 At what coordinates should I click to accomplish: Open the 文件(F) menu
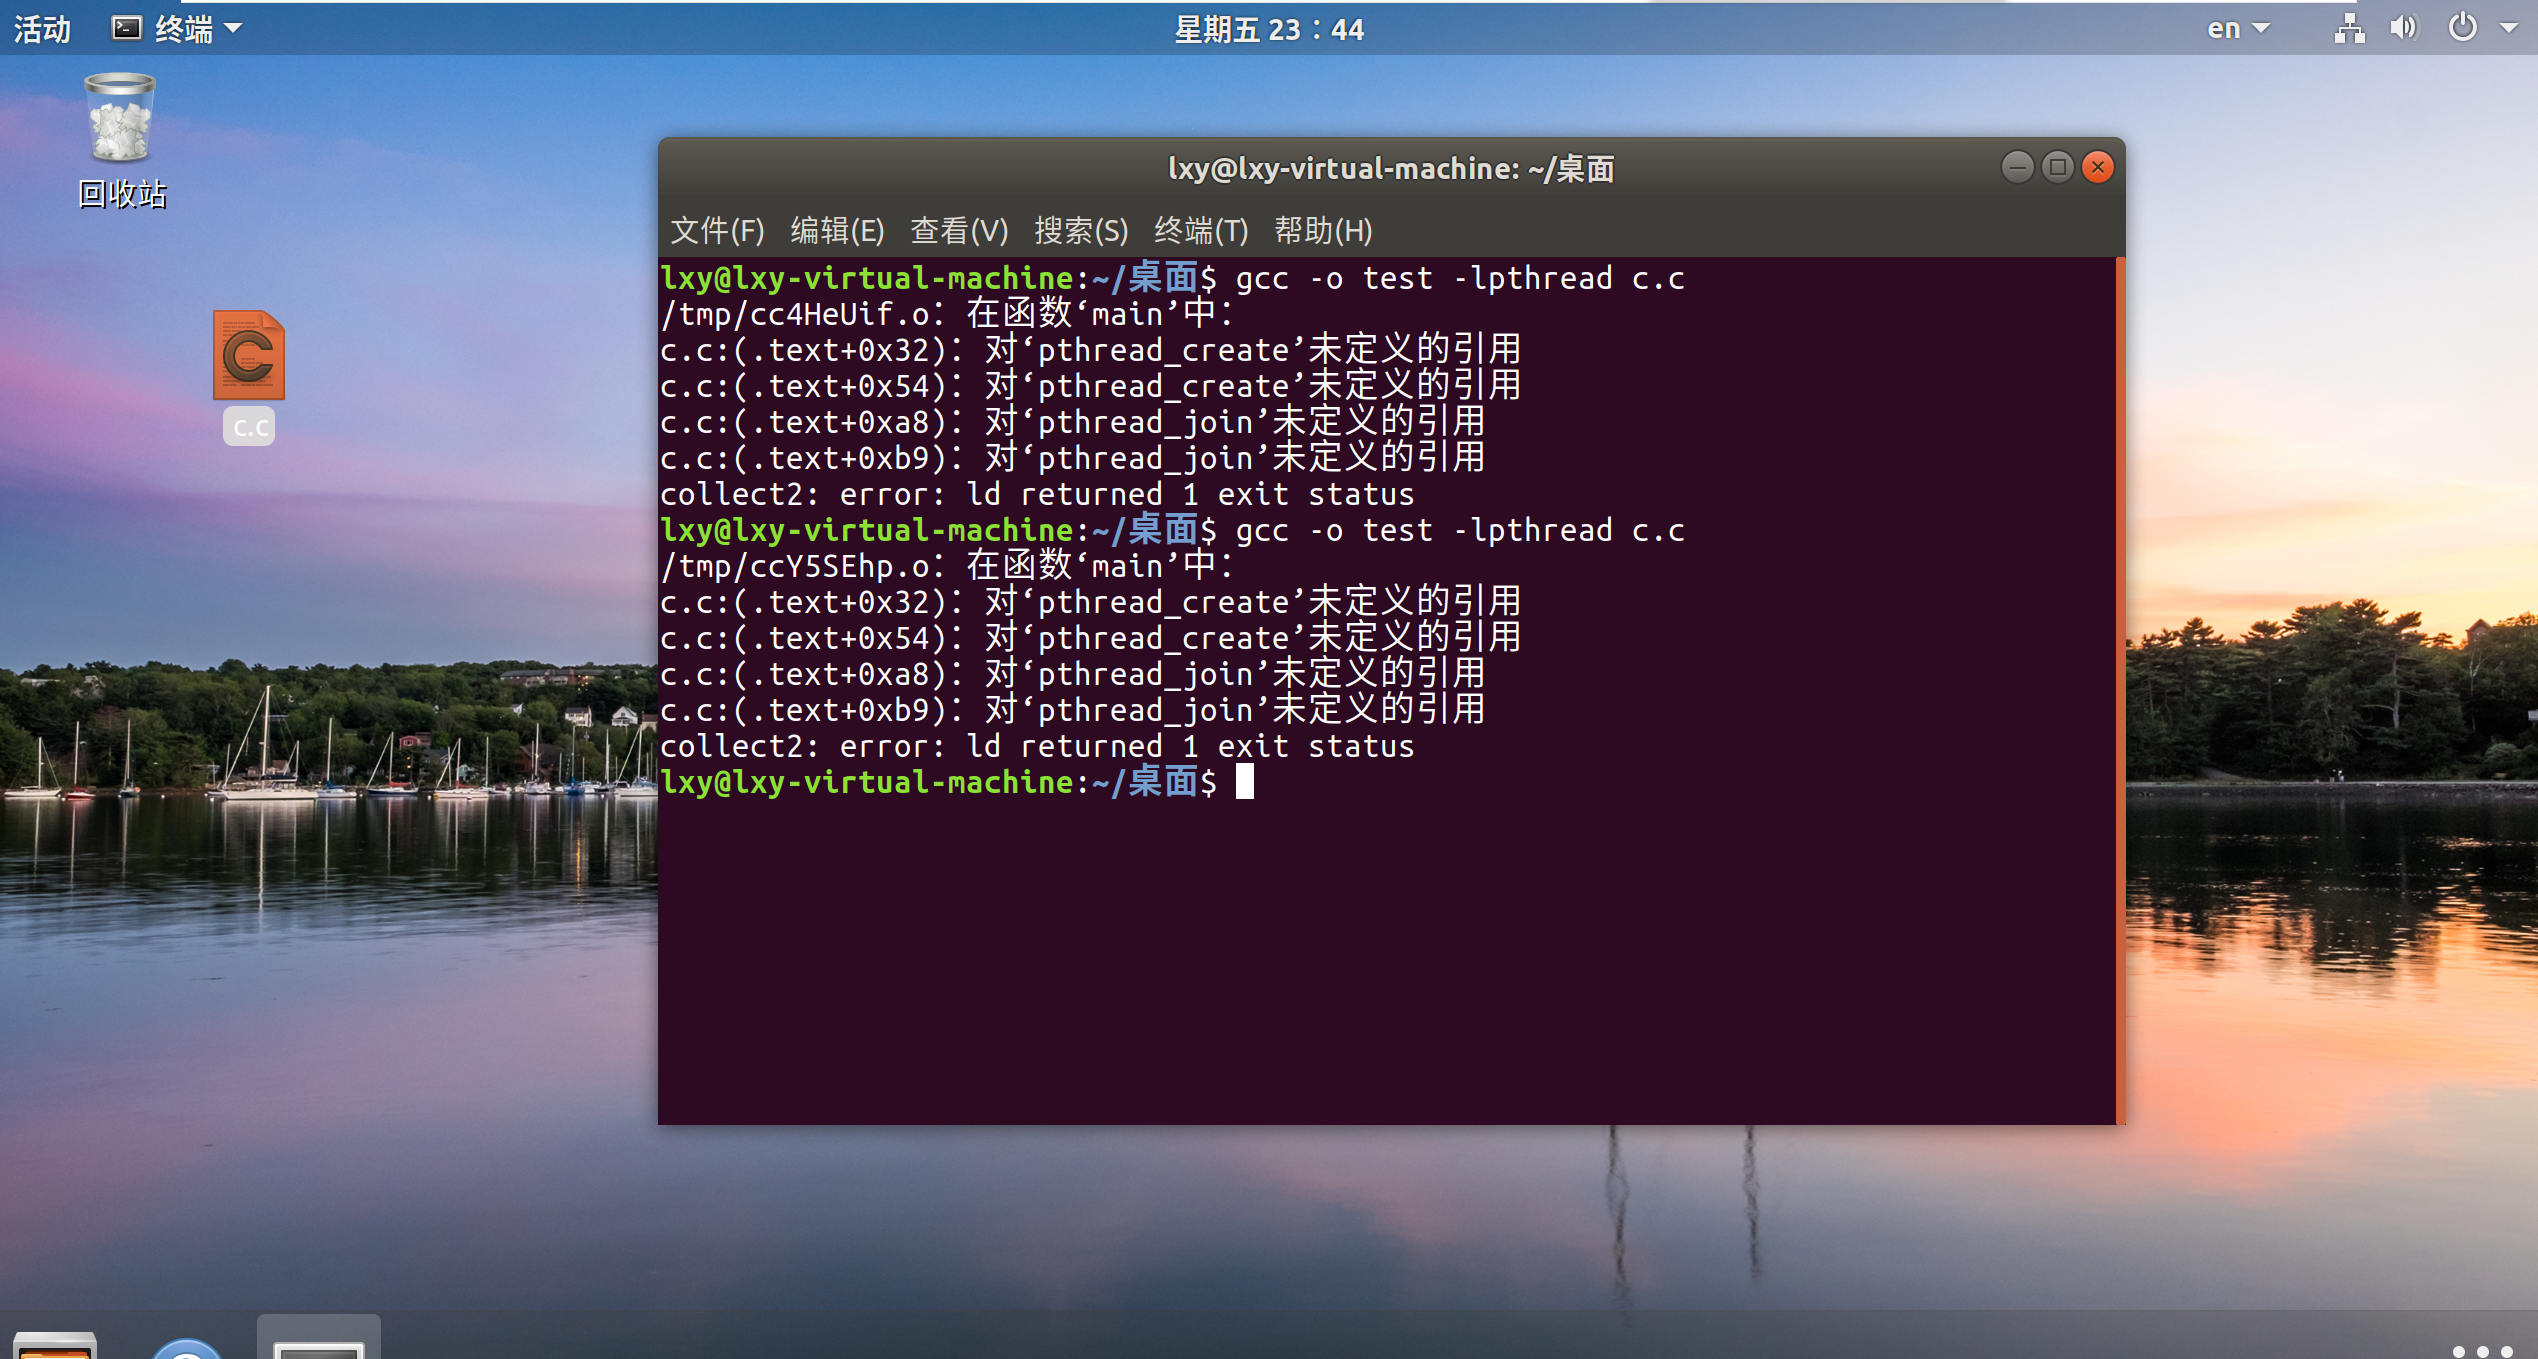point(716,231)
